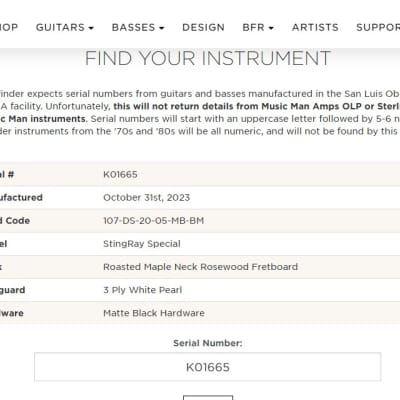This screenshot has height=400, width=400.
Task: Select product code 107-DS-20-05-MB-BM
Action: tap(153, 221)
